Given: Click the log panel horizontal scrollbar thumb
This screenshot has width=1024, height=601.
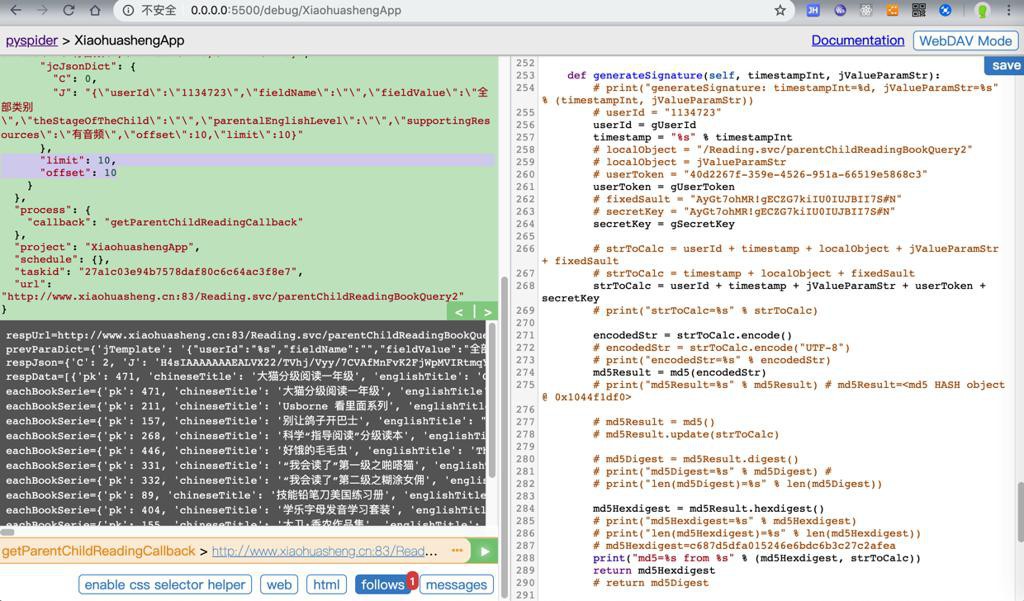Looking at the screenshot, I should coord(7,532).
